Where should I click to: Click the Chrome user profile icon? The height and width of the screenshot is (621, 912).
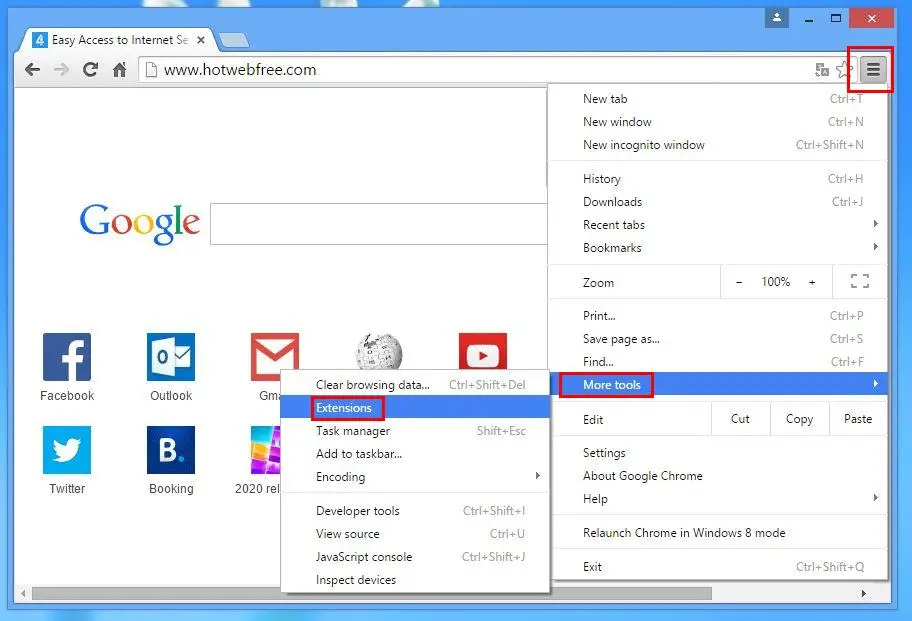776,17
